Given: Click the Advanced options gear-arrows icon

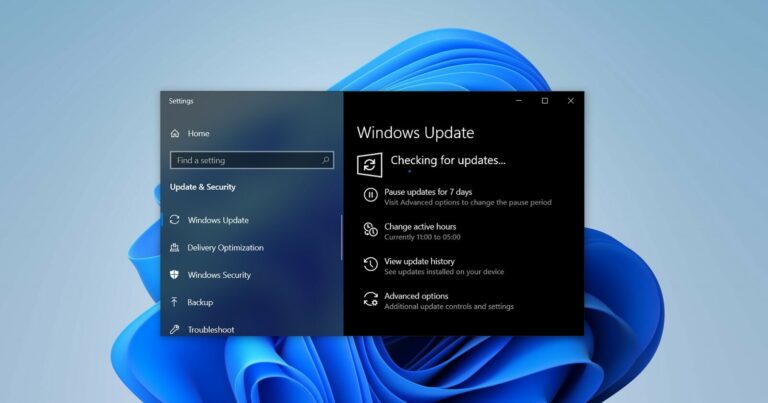Looking at the screenshot, I should click(370, 299).
